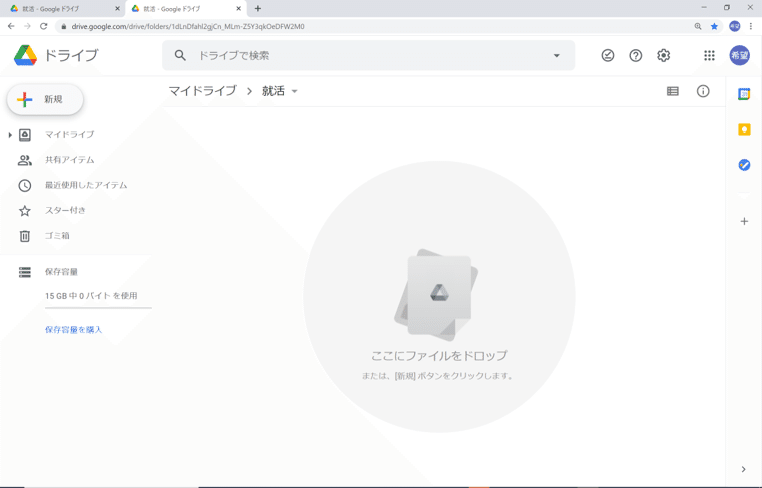Image resolution: width=762 pixels, height=488 pixels.
Task: Open Google Keep side panel
Action: coord(744,129)
